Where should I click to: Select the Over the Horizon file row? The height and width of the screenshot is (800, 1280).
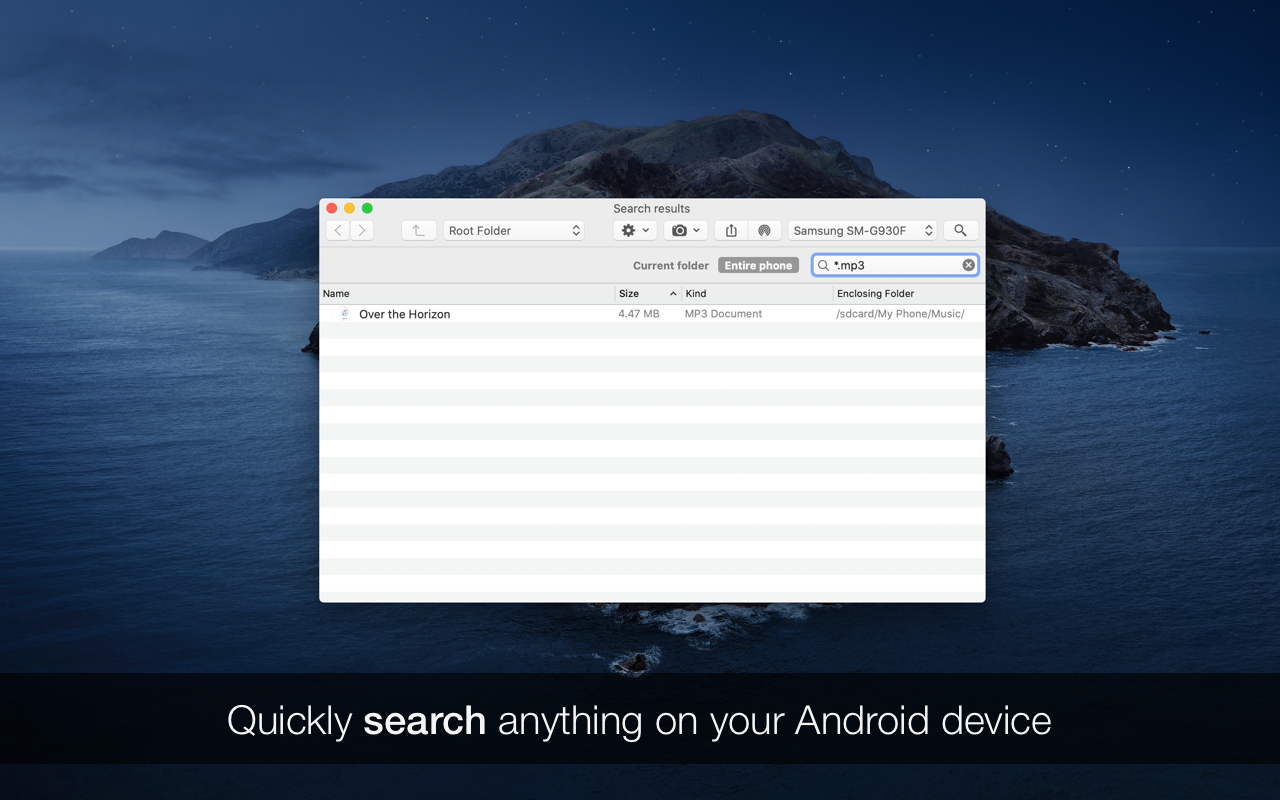[x=652, y=314]
